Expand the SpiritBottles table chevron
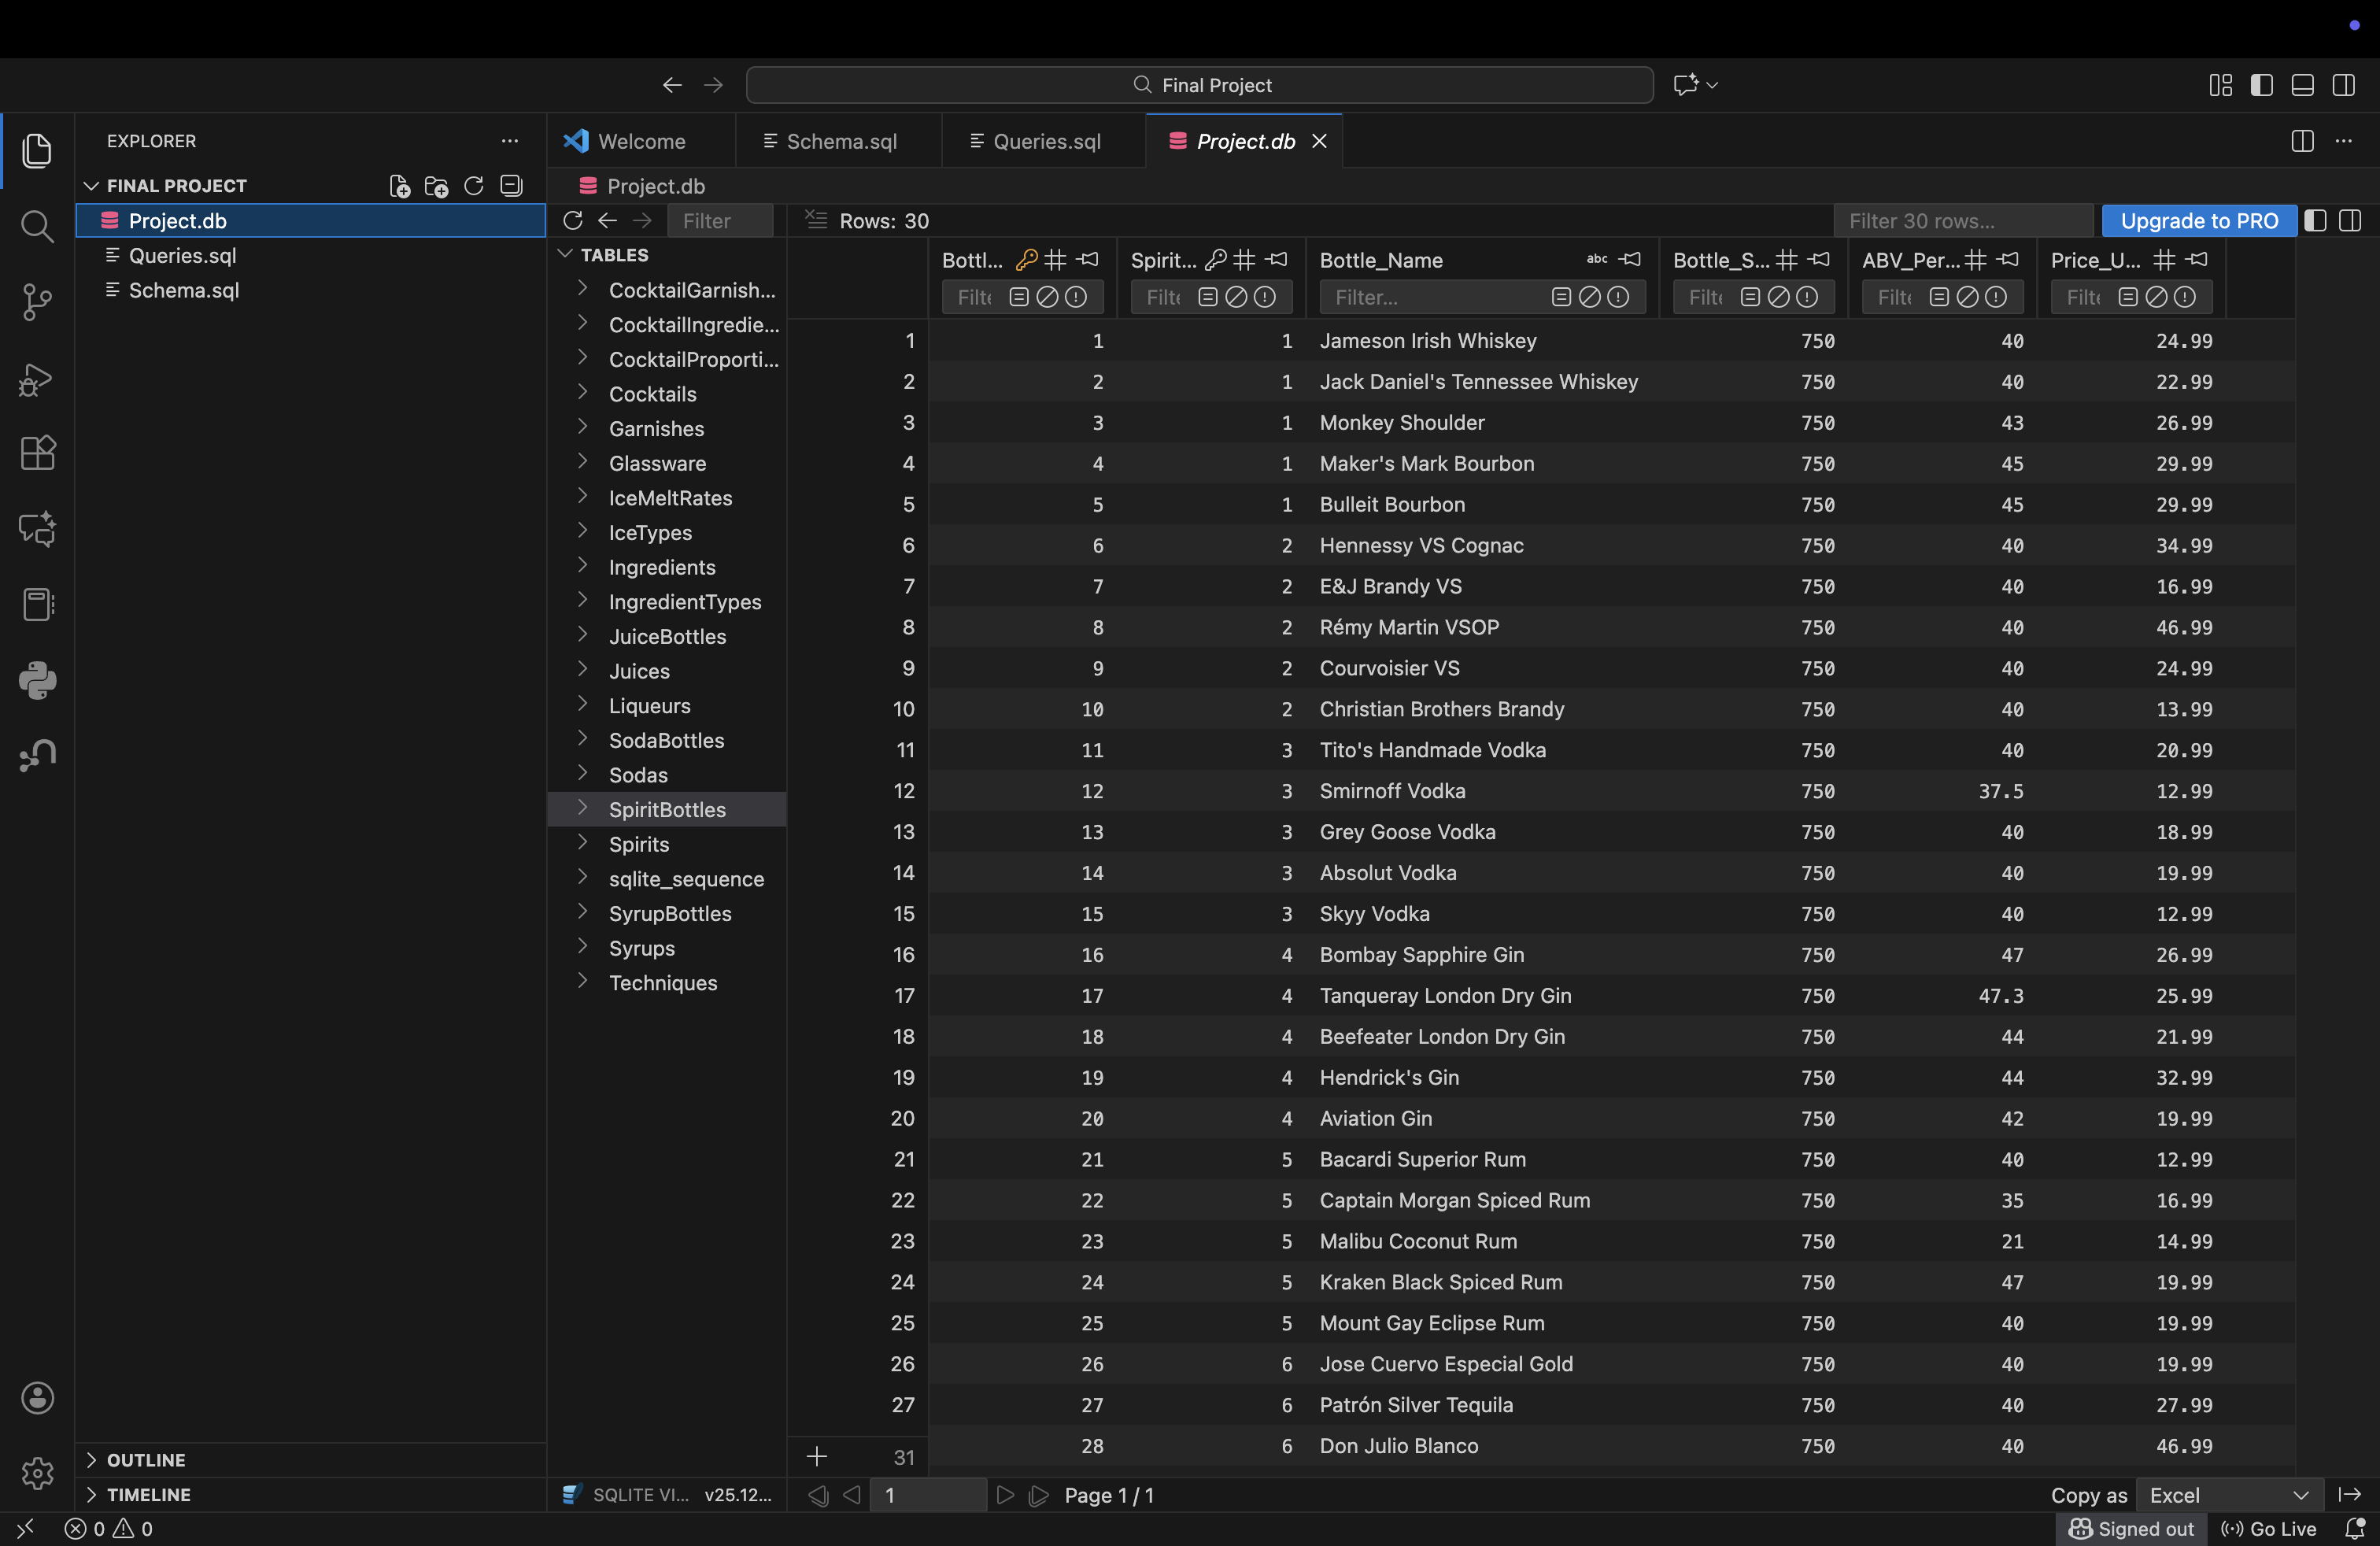This screenshot has height=1546, width=2380. [x=583, y=808]
